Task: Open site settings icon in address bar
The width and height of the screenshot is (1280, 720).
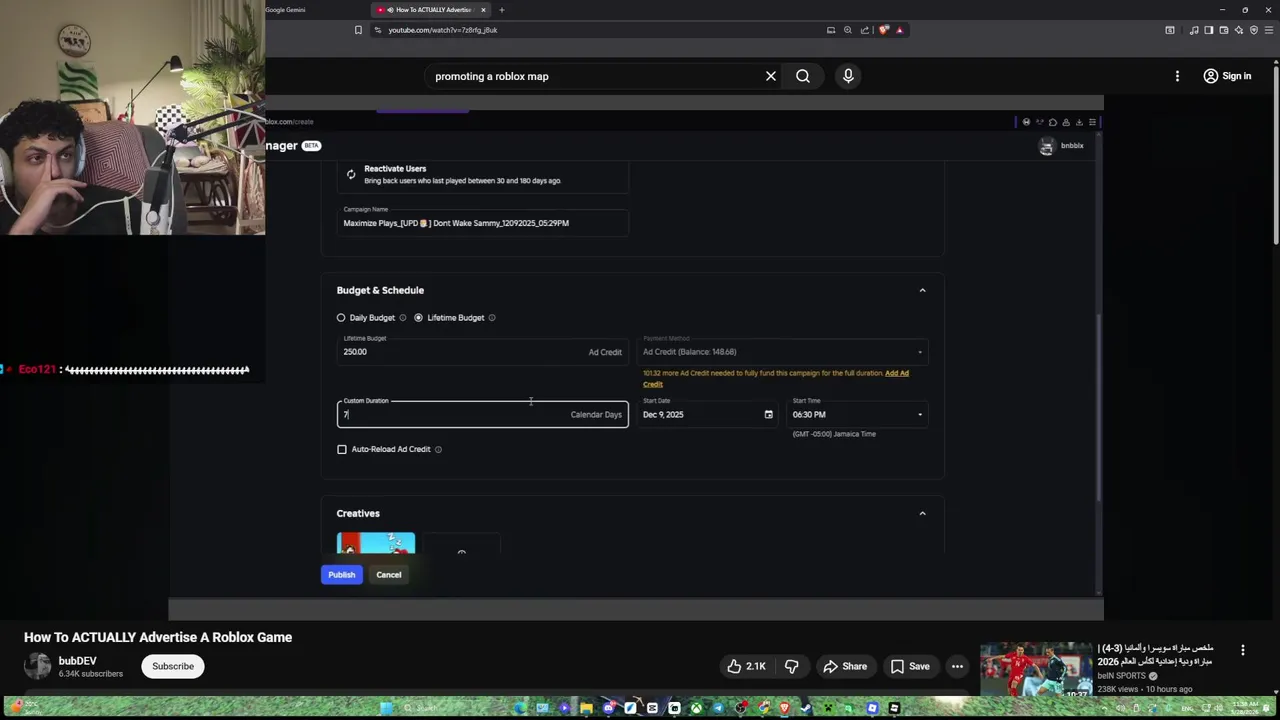Action: point(377,30)
